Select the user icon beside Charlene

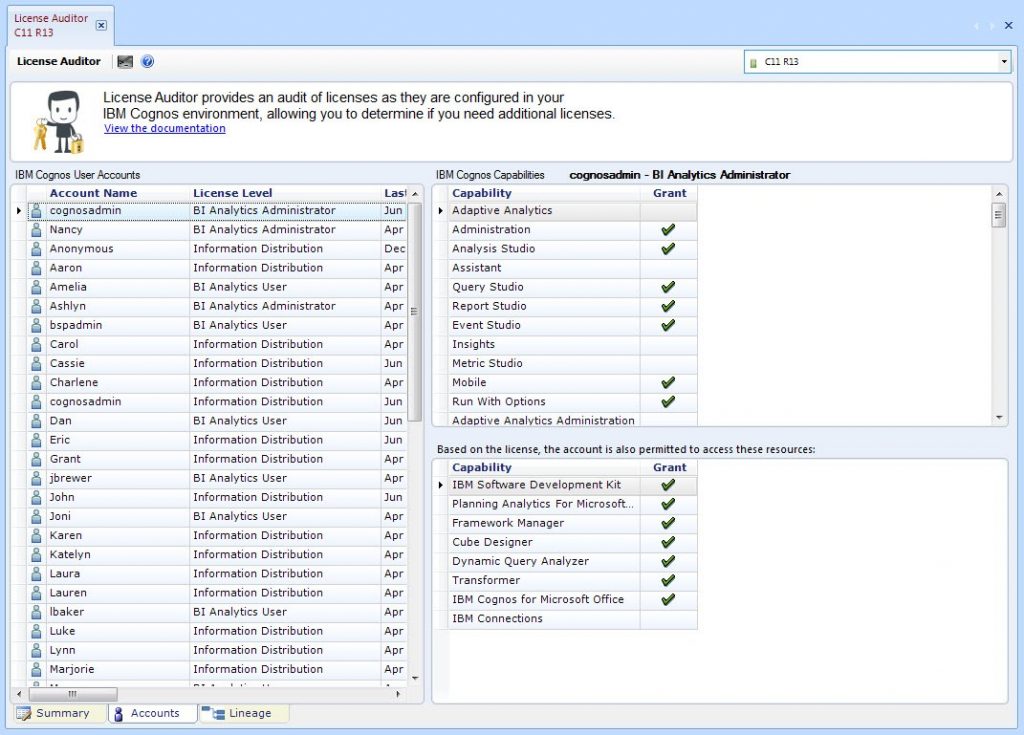37,383
